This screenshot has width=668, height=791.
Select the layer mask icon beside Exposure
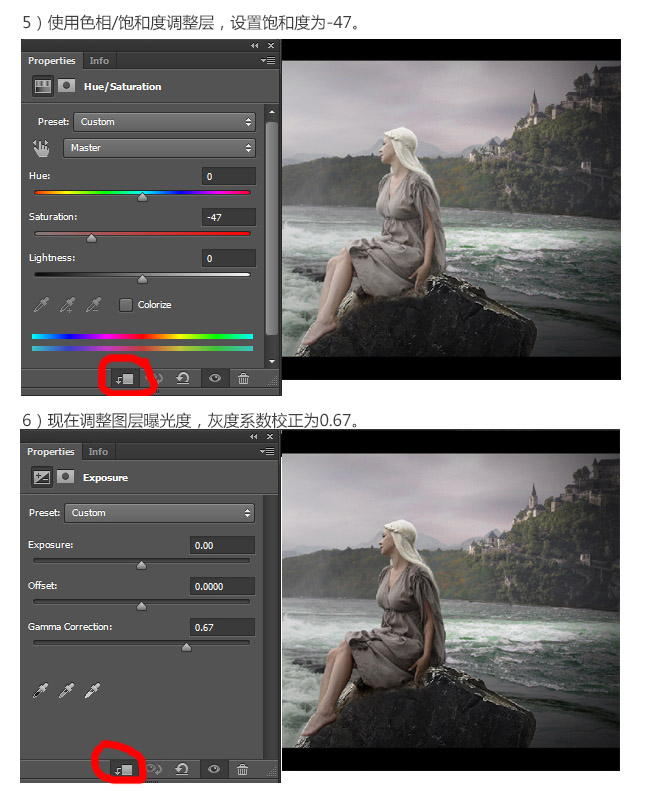point(65,476)
